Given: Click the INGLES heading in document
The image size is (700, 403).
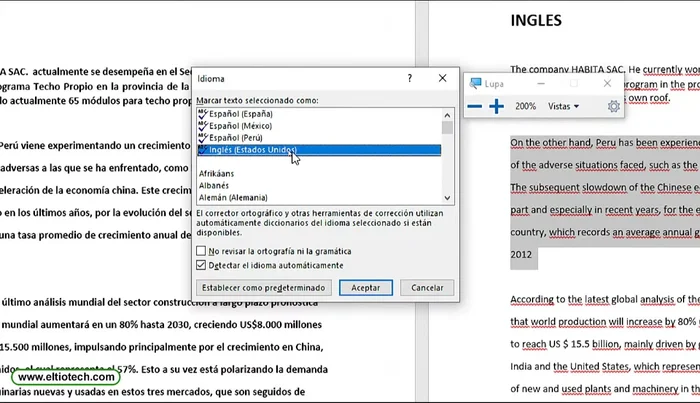Looking at the screenshot, I should coord(536,21).
